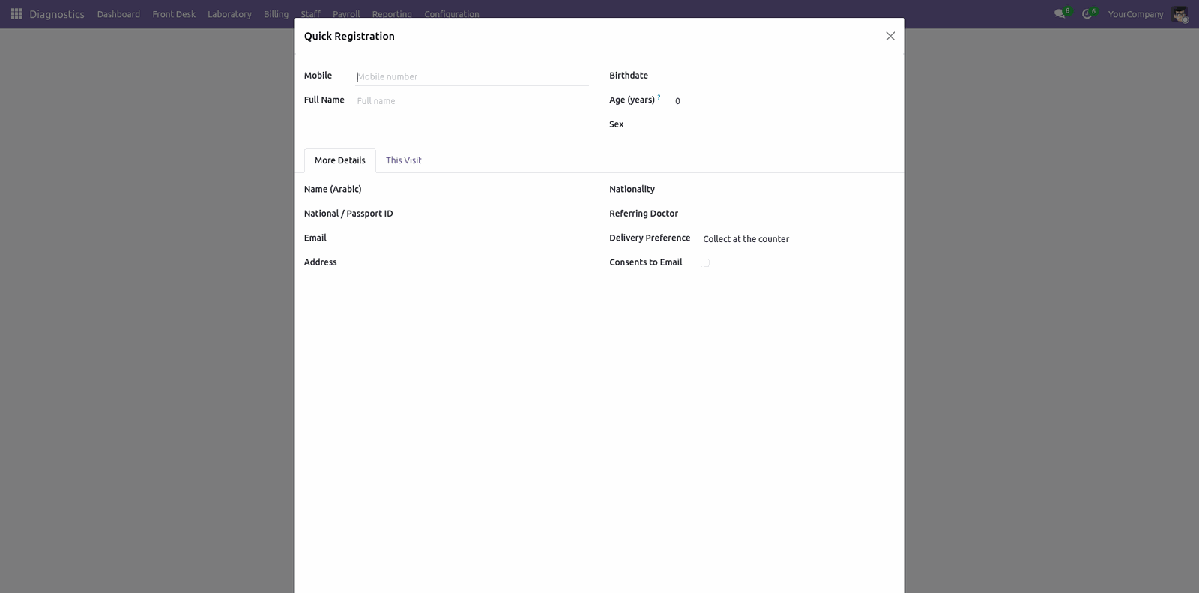Focus the Mobile number input field
Screen dimensions: 1199x593
pos(472,77)
